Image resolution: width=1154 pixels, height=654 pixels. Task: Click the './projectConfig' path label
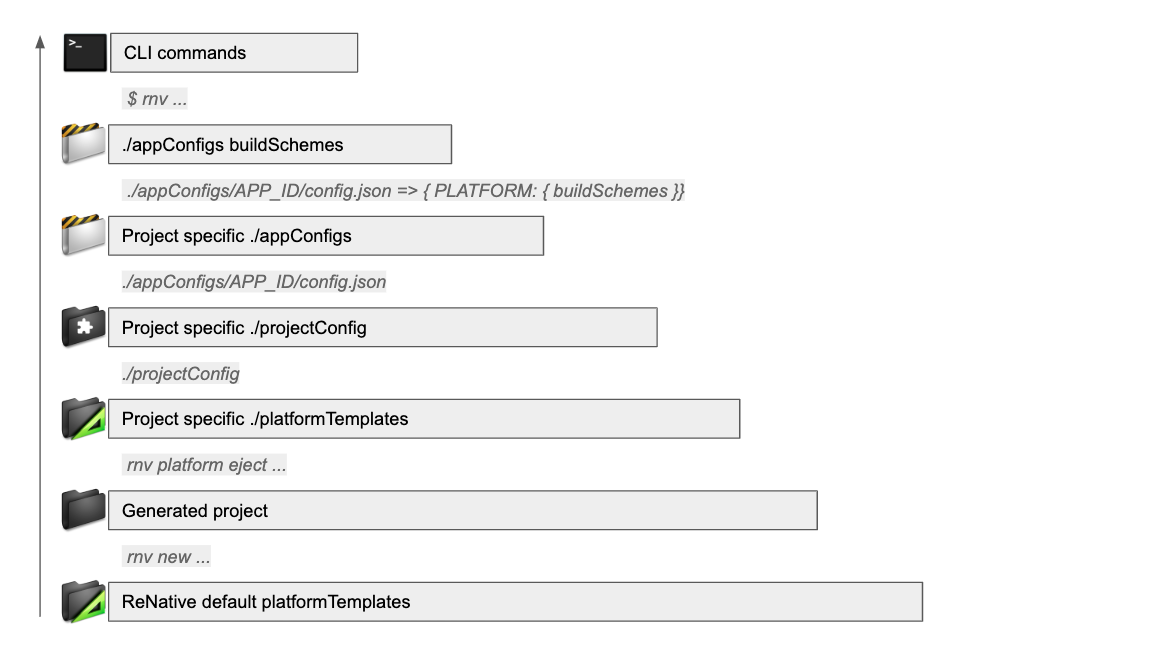pos(180,374)
